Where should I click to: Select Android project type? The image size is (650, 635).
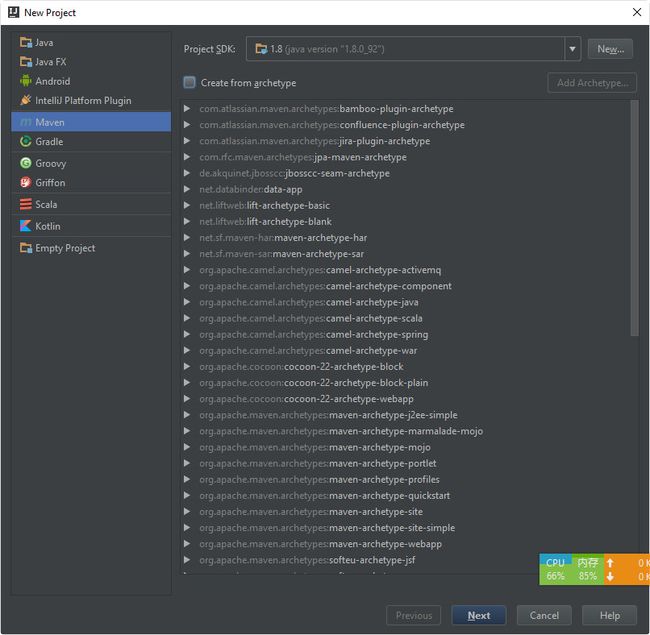tap(91, 81)
